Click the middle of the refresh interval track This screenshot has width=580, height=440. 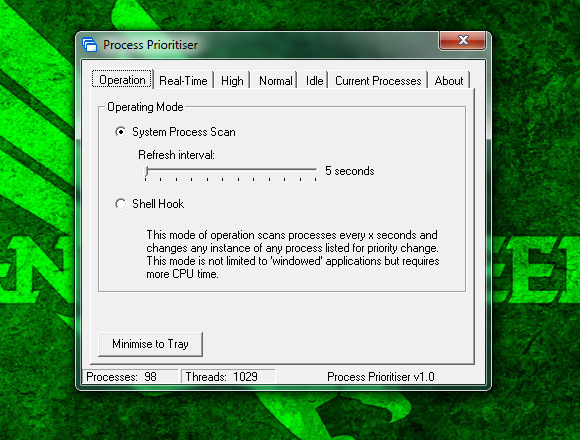231,169
